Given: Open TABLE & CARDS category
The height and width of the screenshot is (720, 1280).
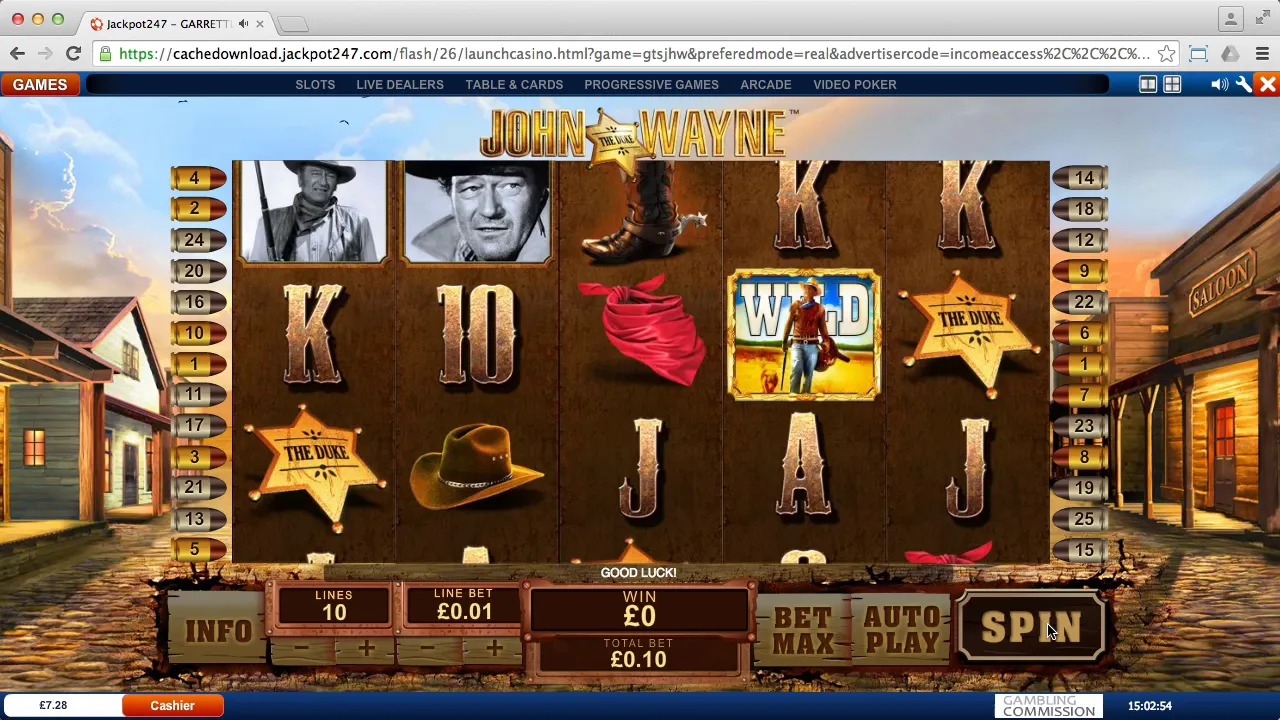Looking at the screenshot, I should 514,85.
